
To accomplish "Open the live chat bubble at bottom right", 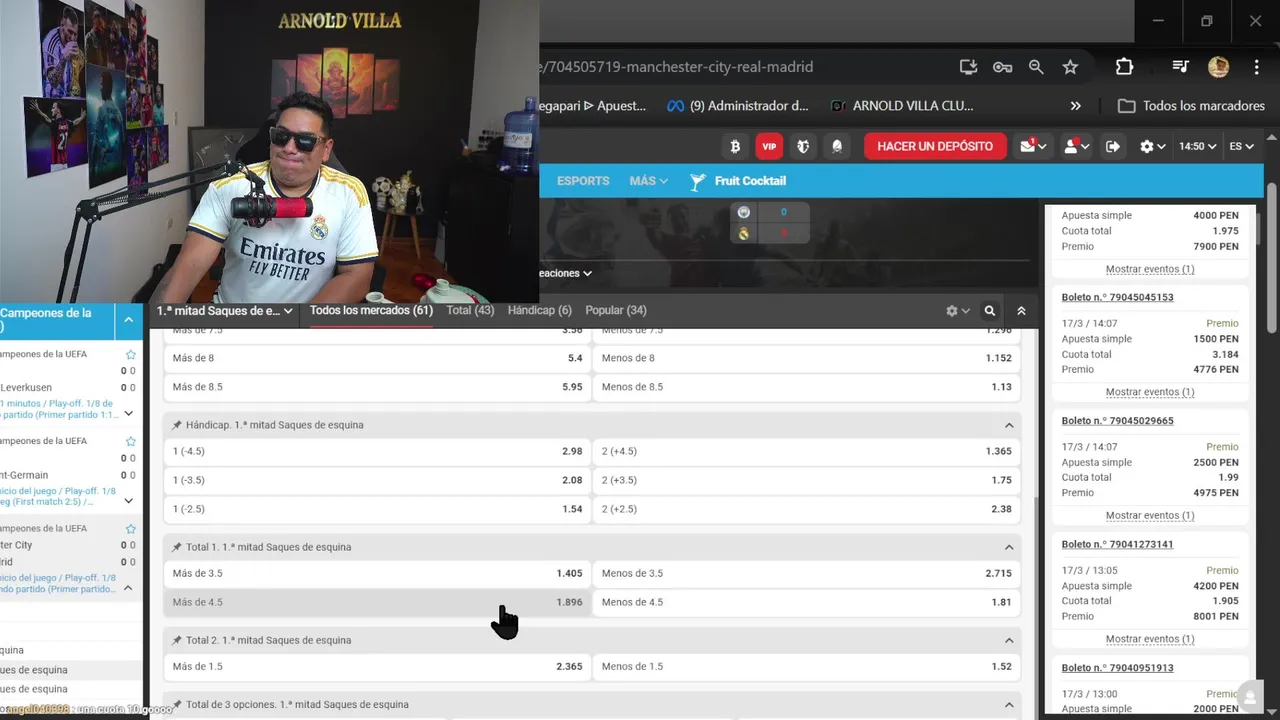I will tap(1249, 696).
